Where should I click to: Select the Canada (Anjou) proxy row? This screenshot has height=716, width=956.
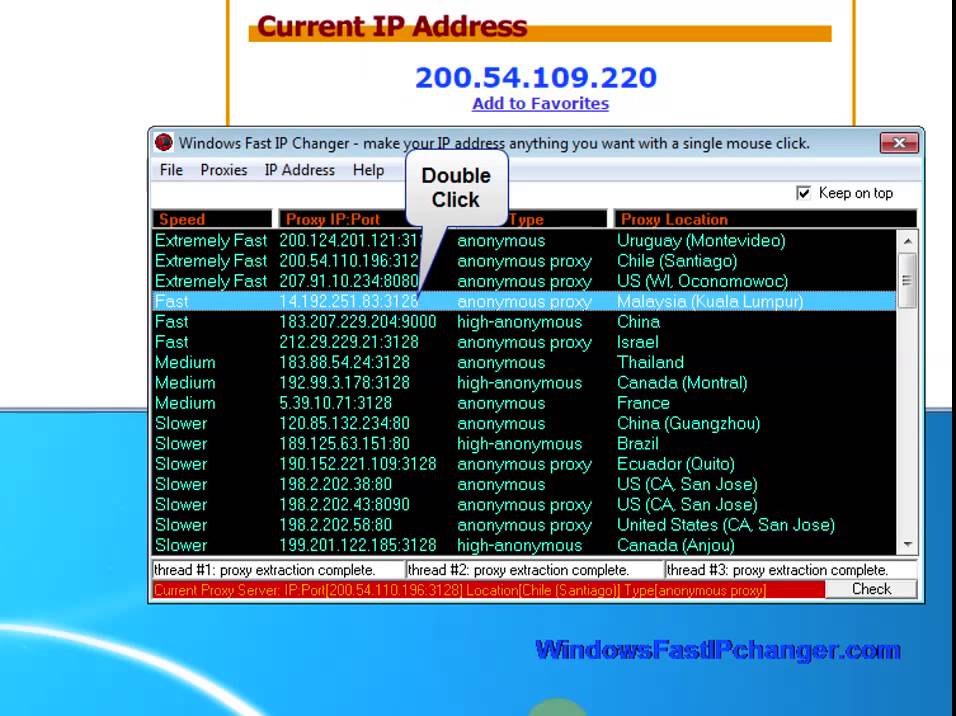(x=524, y=545)
